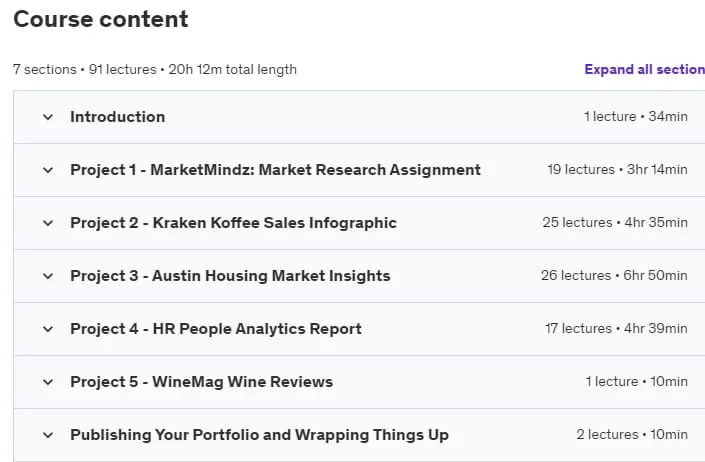Click Publishing Your Portfolio and Wrapping Things Up
705x462 pixels.
coord(259,435)
